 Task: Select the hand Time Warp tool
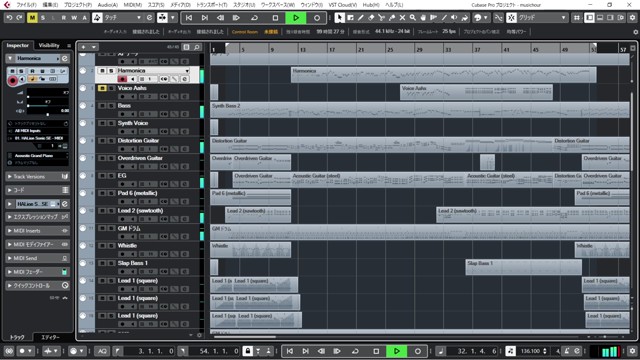click(423, 18)
